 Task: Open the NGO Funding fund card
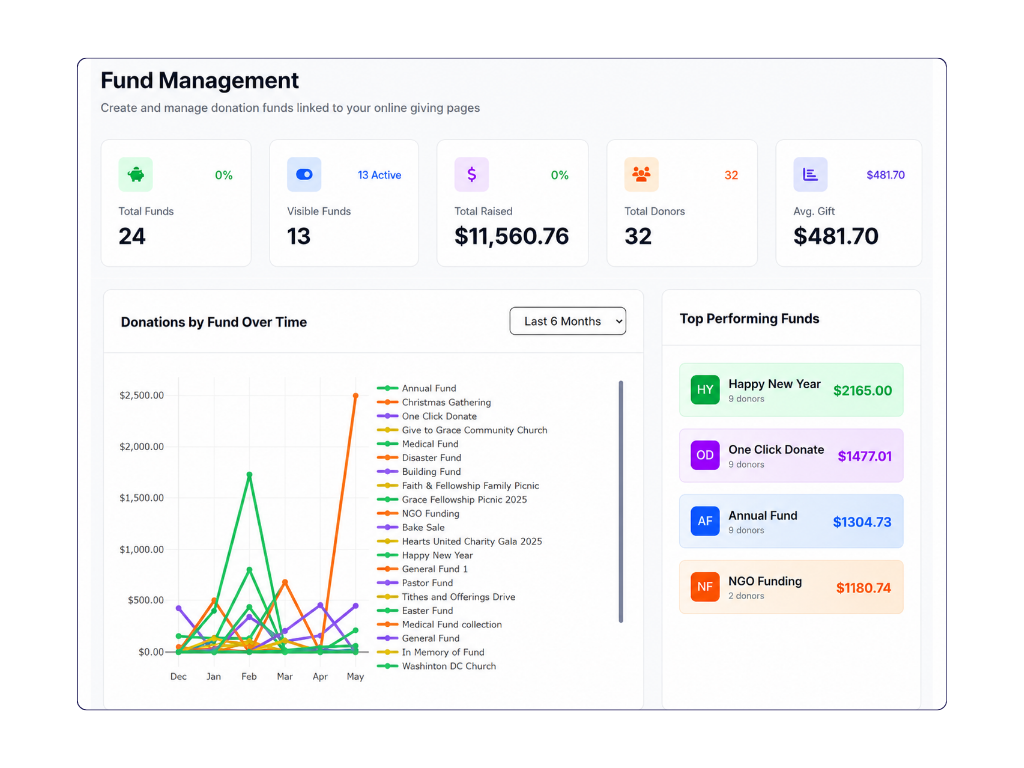tap(792, 587)
